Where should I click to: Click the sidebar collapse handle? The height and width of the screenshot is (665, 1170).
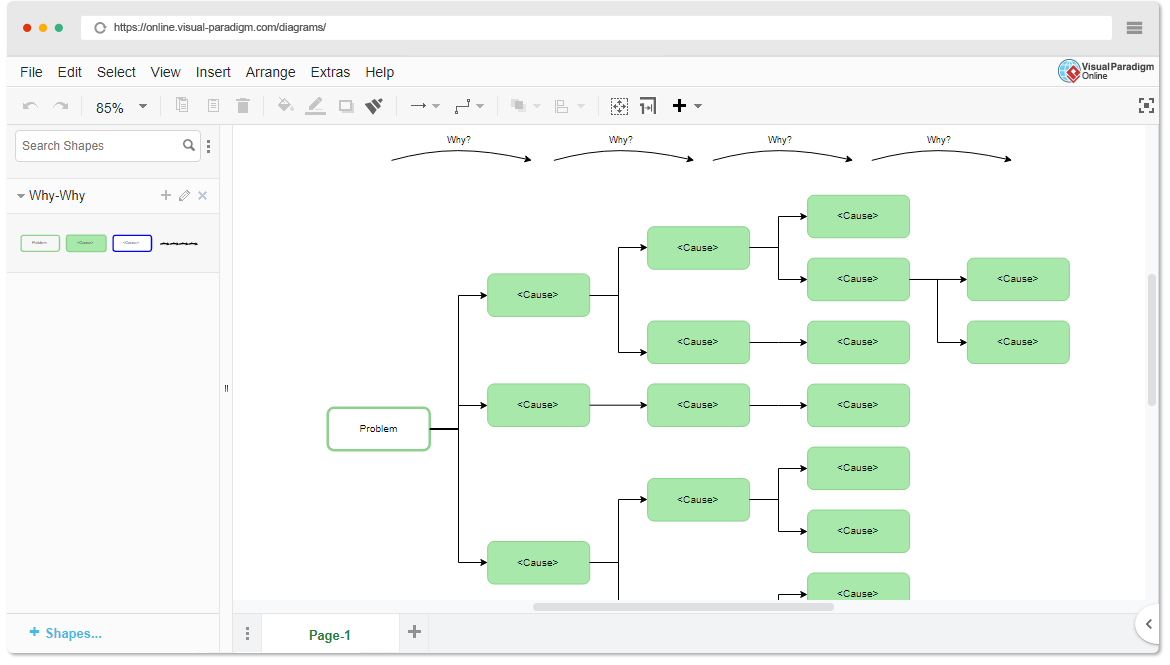226,388
